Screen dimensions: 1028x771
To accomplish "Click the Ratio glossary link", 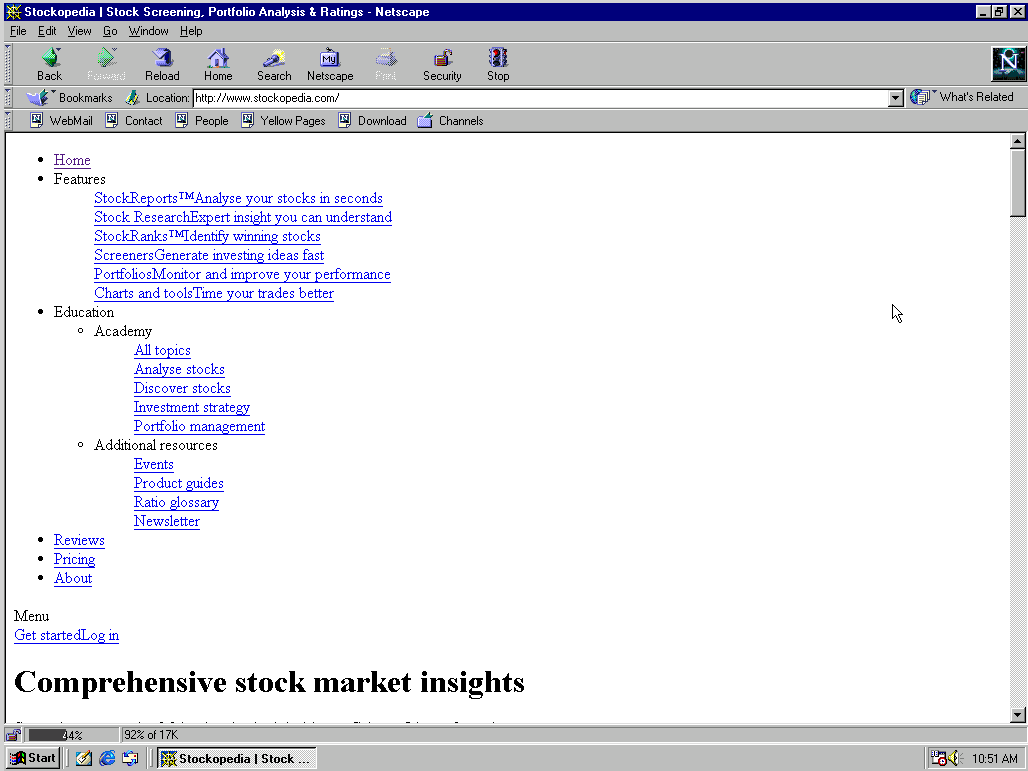I will click(x=176, y=502).
